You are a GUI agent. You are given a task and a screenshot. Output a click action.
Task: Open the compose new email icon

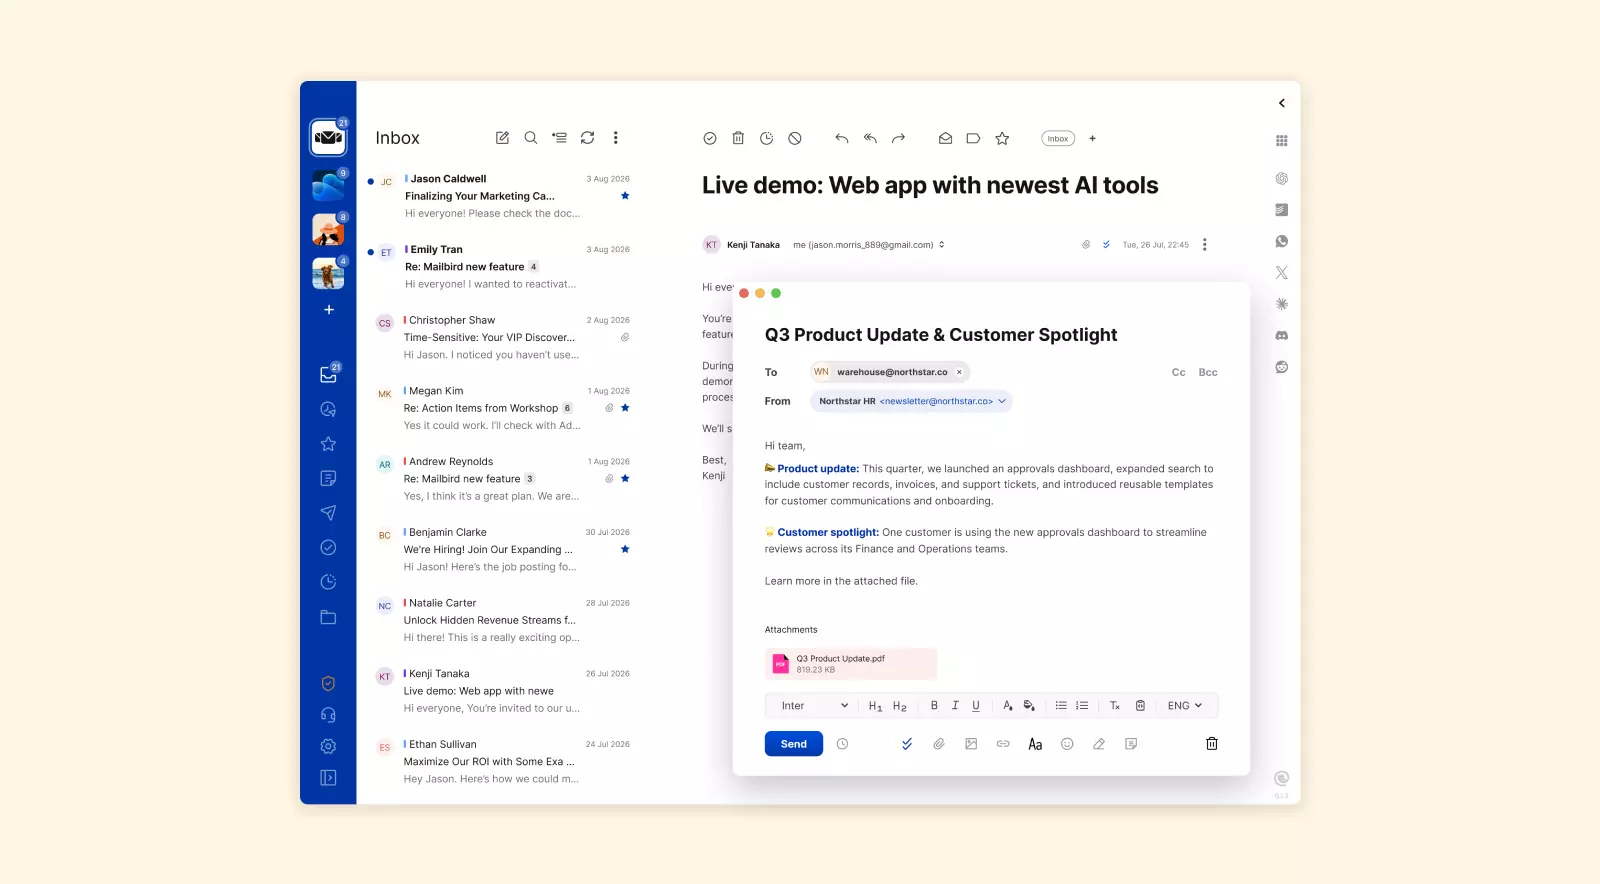tap(502, 138)
